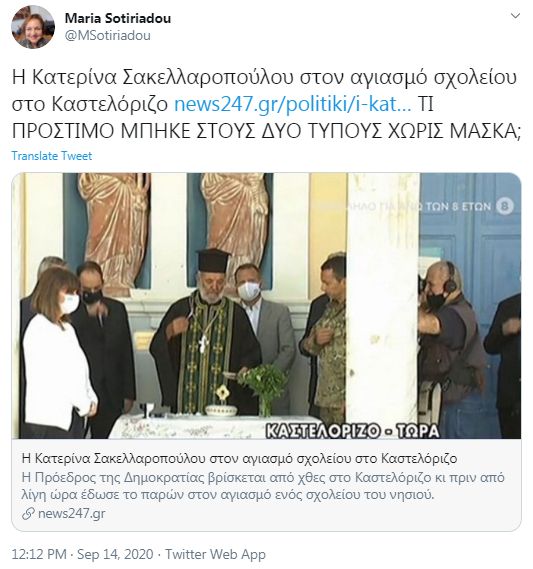
Task: Click the 12:12 PM · Sep 14, 2020 timestamp
Action: coord(83,554)
